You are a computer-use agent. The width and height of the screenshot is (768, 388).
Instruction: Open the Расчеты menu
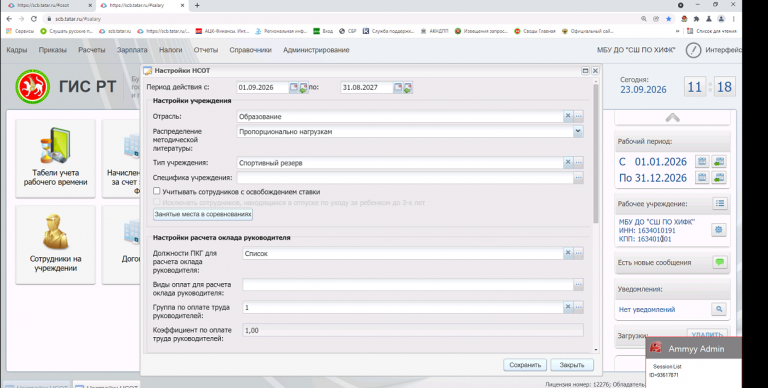point(92,50)
